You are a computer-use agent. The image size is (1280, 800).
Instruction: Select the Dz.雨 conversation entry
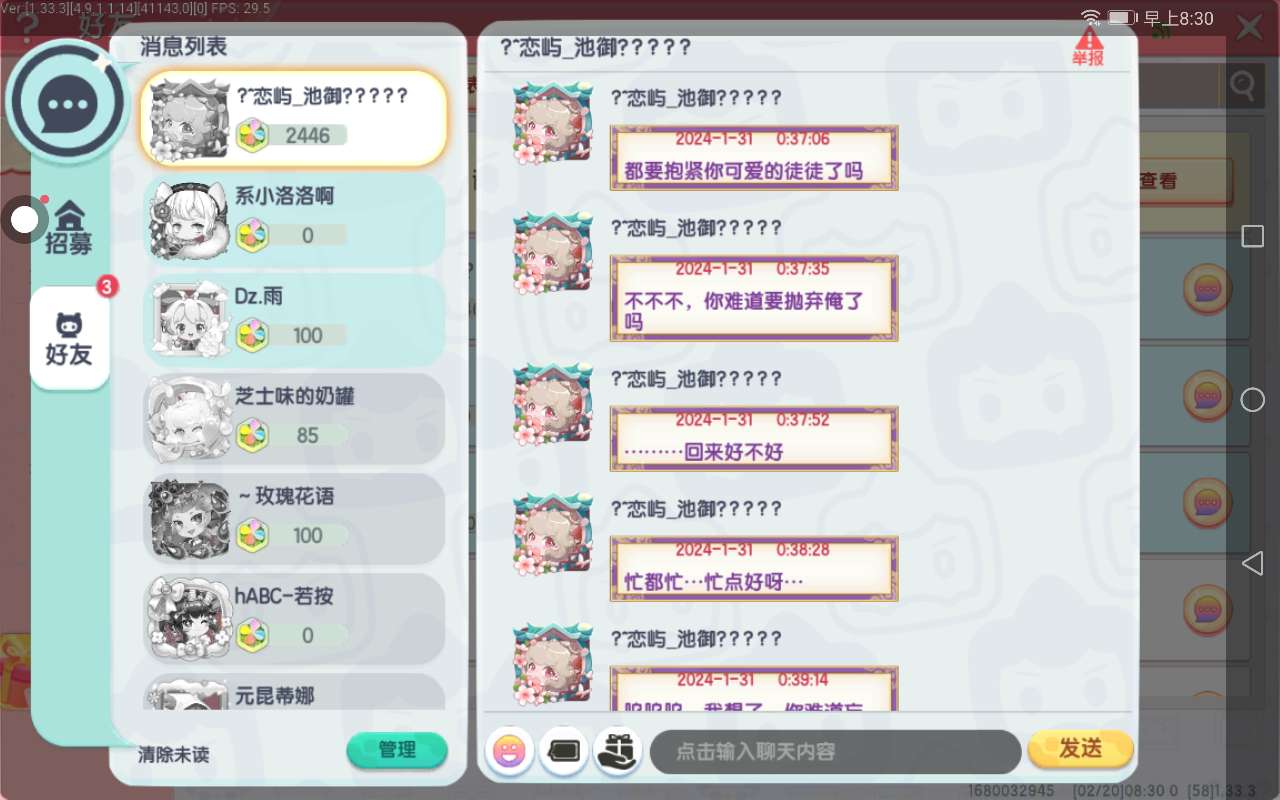click(x=295, y=321)
